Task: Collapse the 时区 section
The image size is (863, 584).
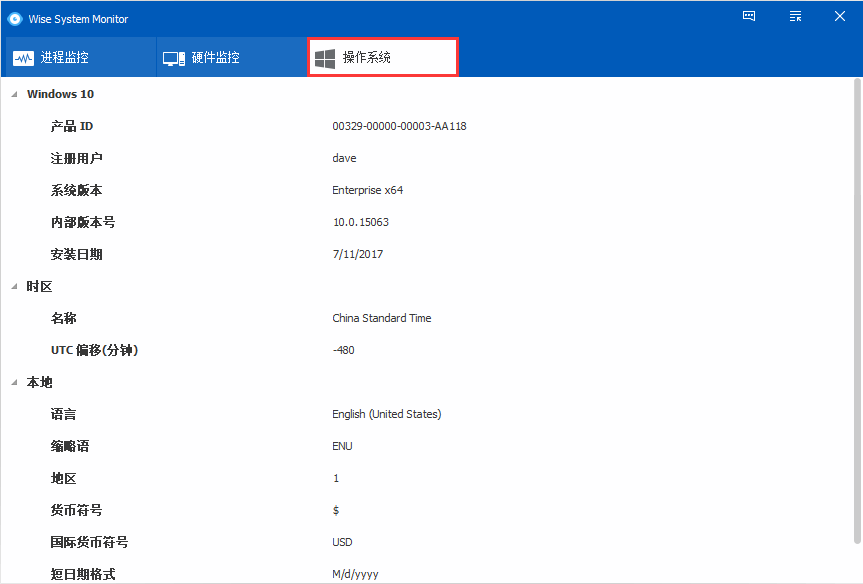Action: click(x=14, y=286)
